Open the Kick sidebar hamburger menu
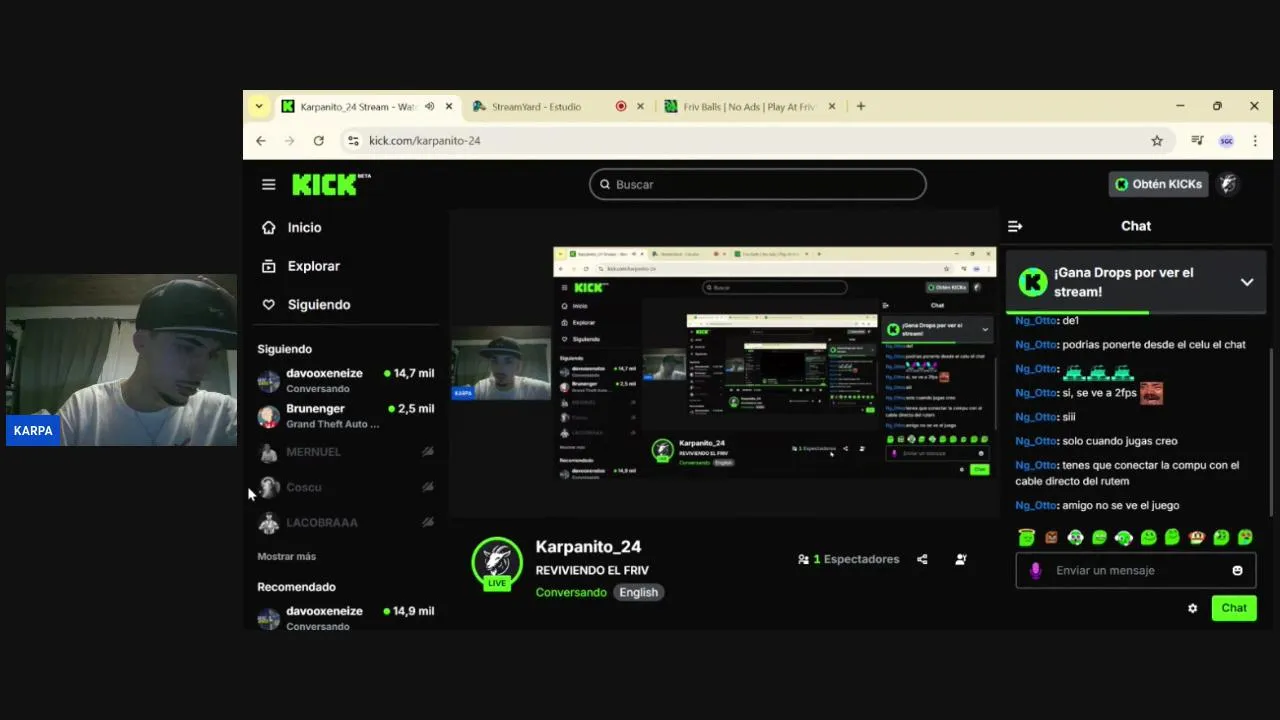 pyautogui.click(x=268, y=184)
